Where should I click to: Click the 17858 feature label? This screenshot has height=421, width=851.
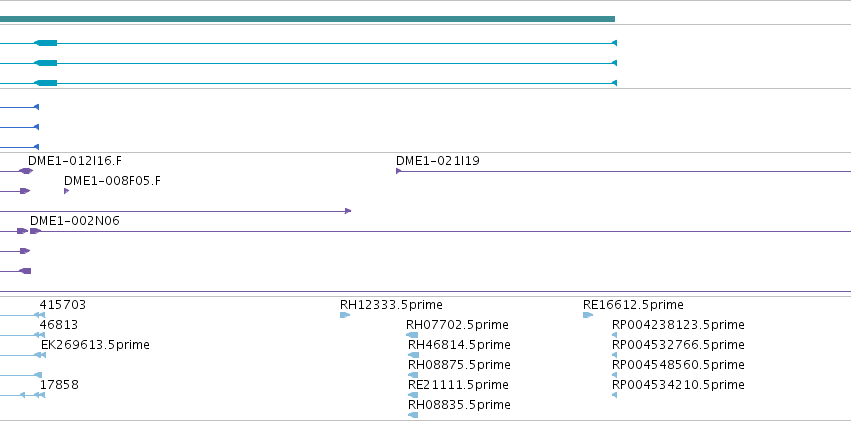click(x=59, y=385)
